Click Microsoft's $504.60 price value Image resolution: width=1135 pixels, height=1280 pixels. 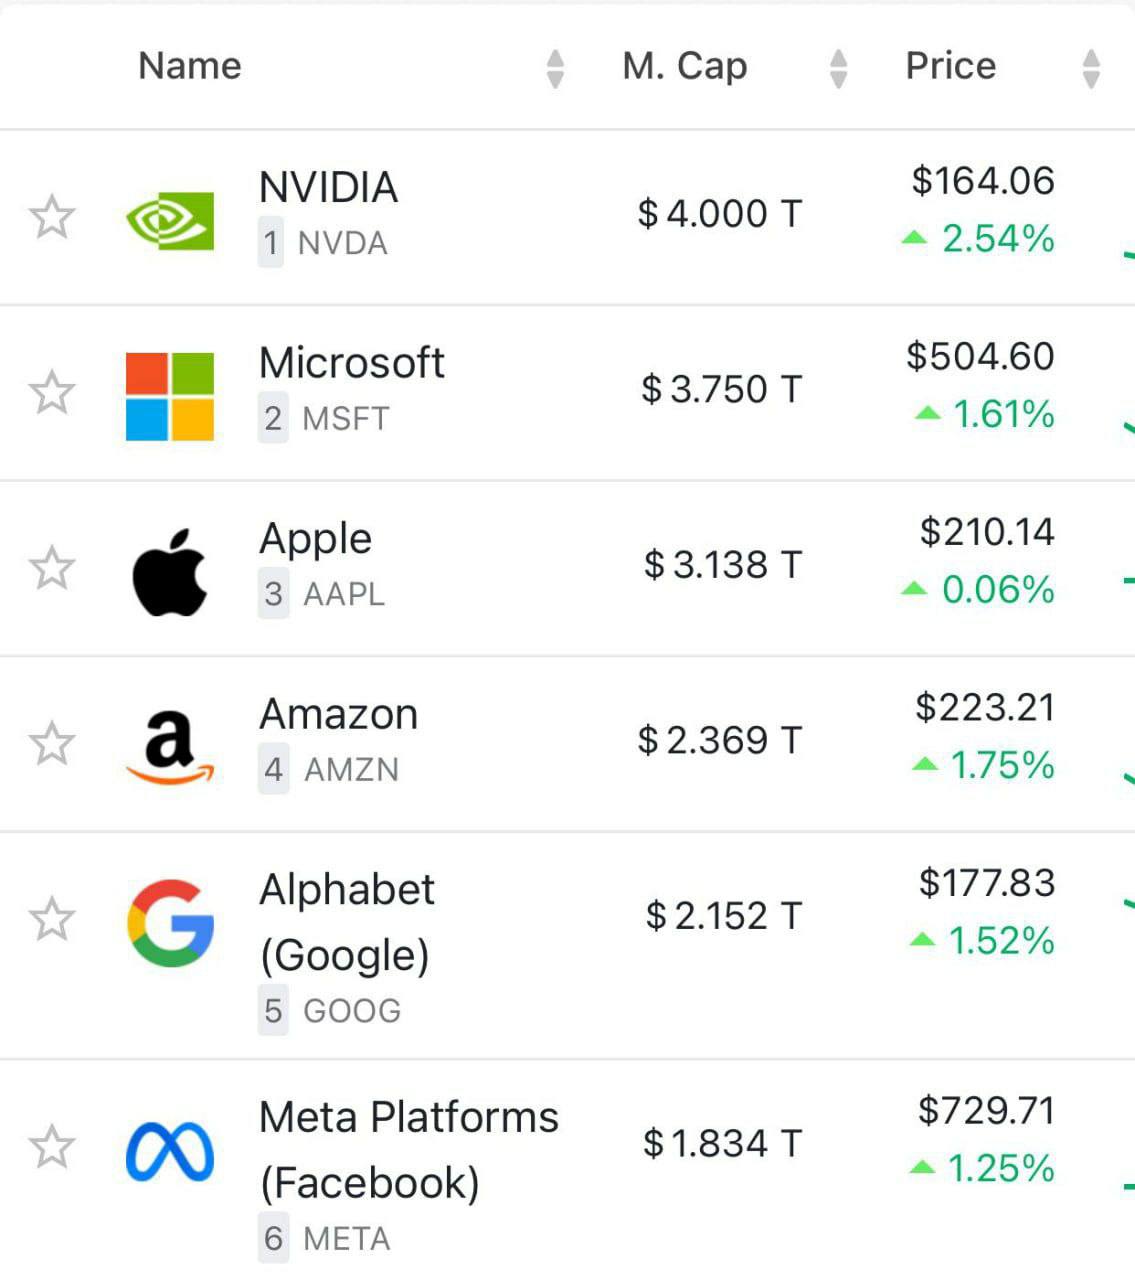point(980,356)
